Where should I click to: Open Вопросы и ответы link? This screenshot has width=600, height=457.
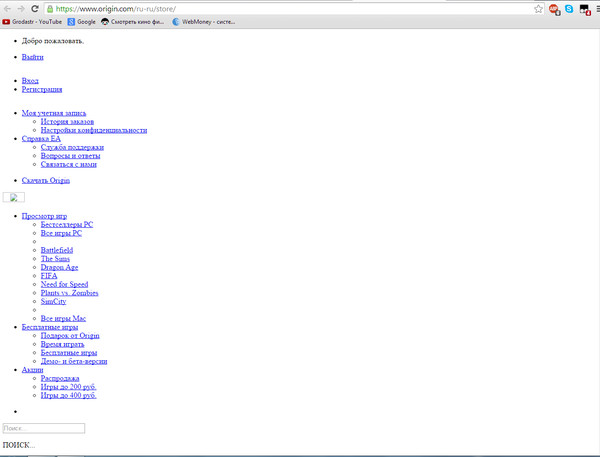coord(70,156)
